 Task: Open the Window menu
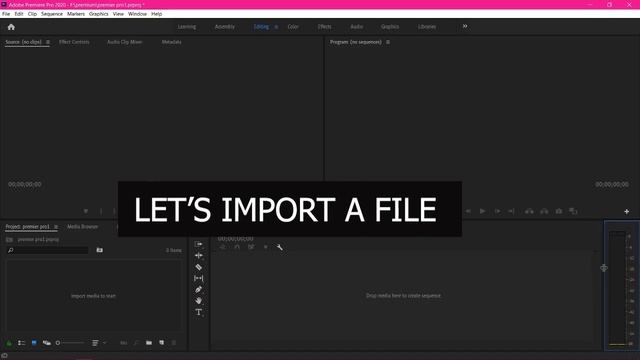[x=137, y=14]
